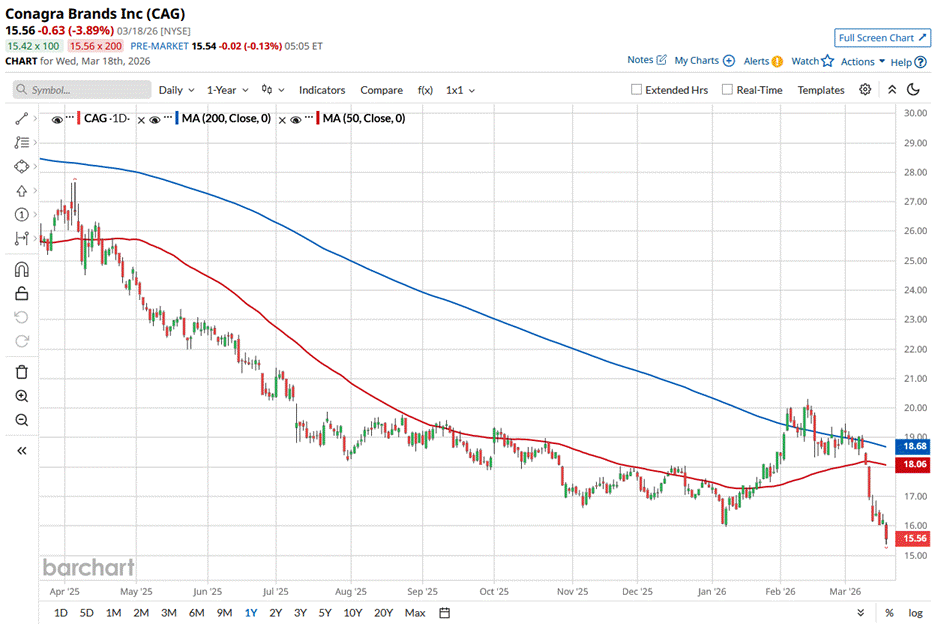Open the Fibonacci tools group
Viewport: 935px width, 624px height.
(21, 143)
